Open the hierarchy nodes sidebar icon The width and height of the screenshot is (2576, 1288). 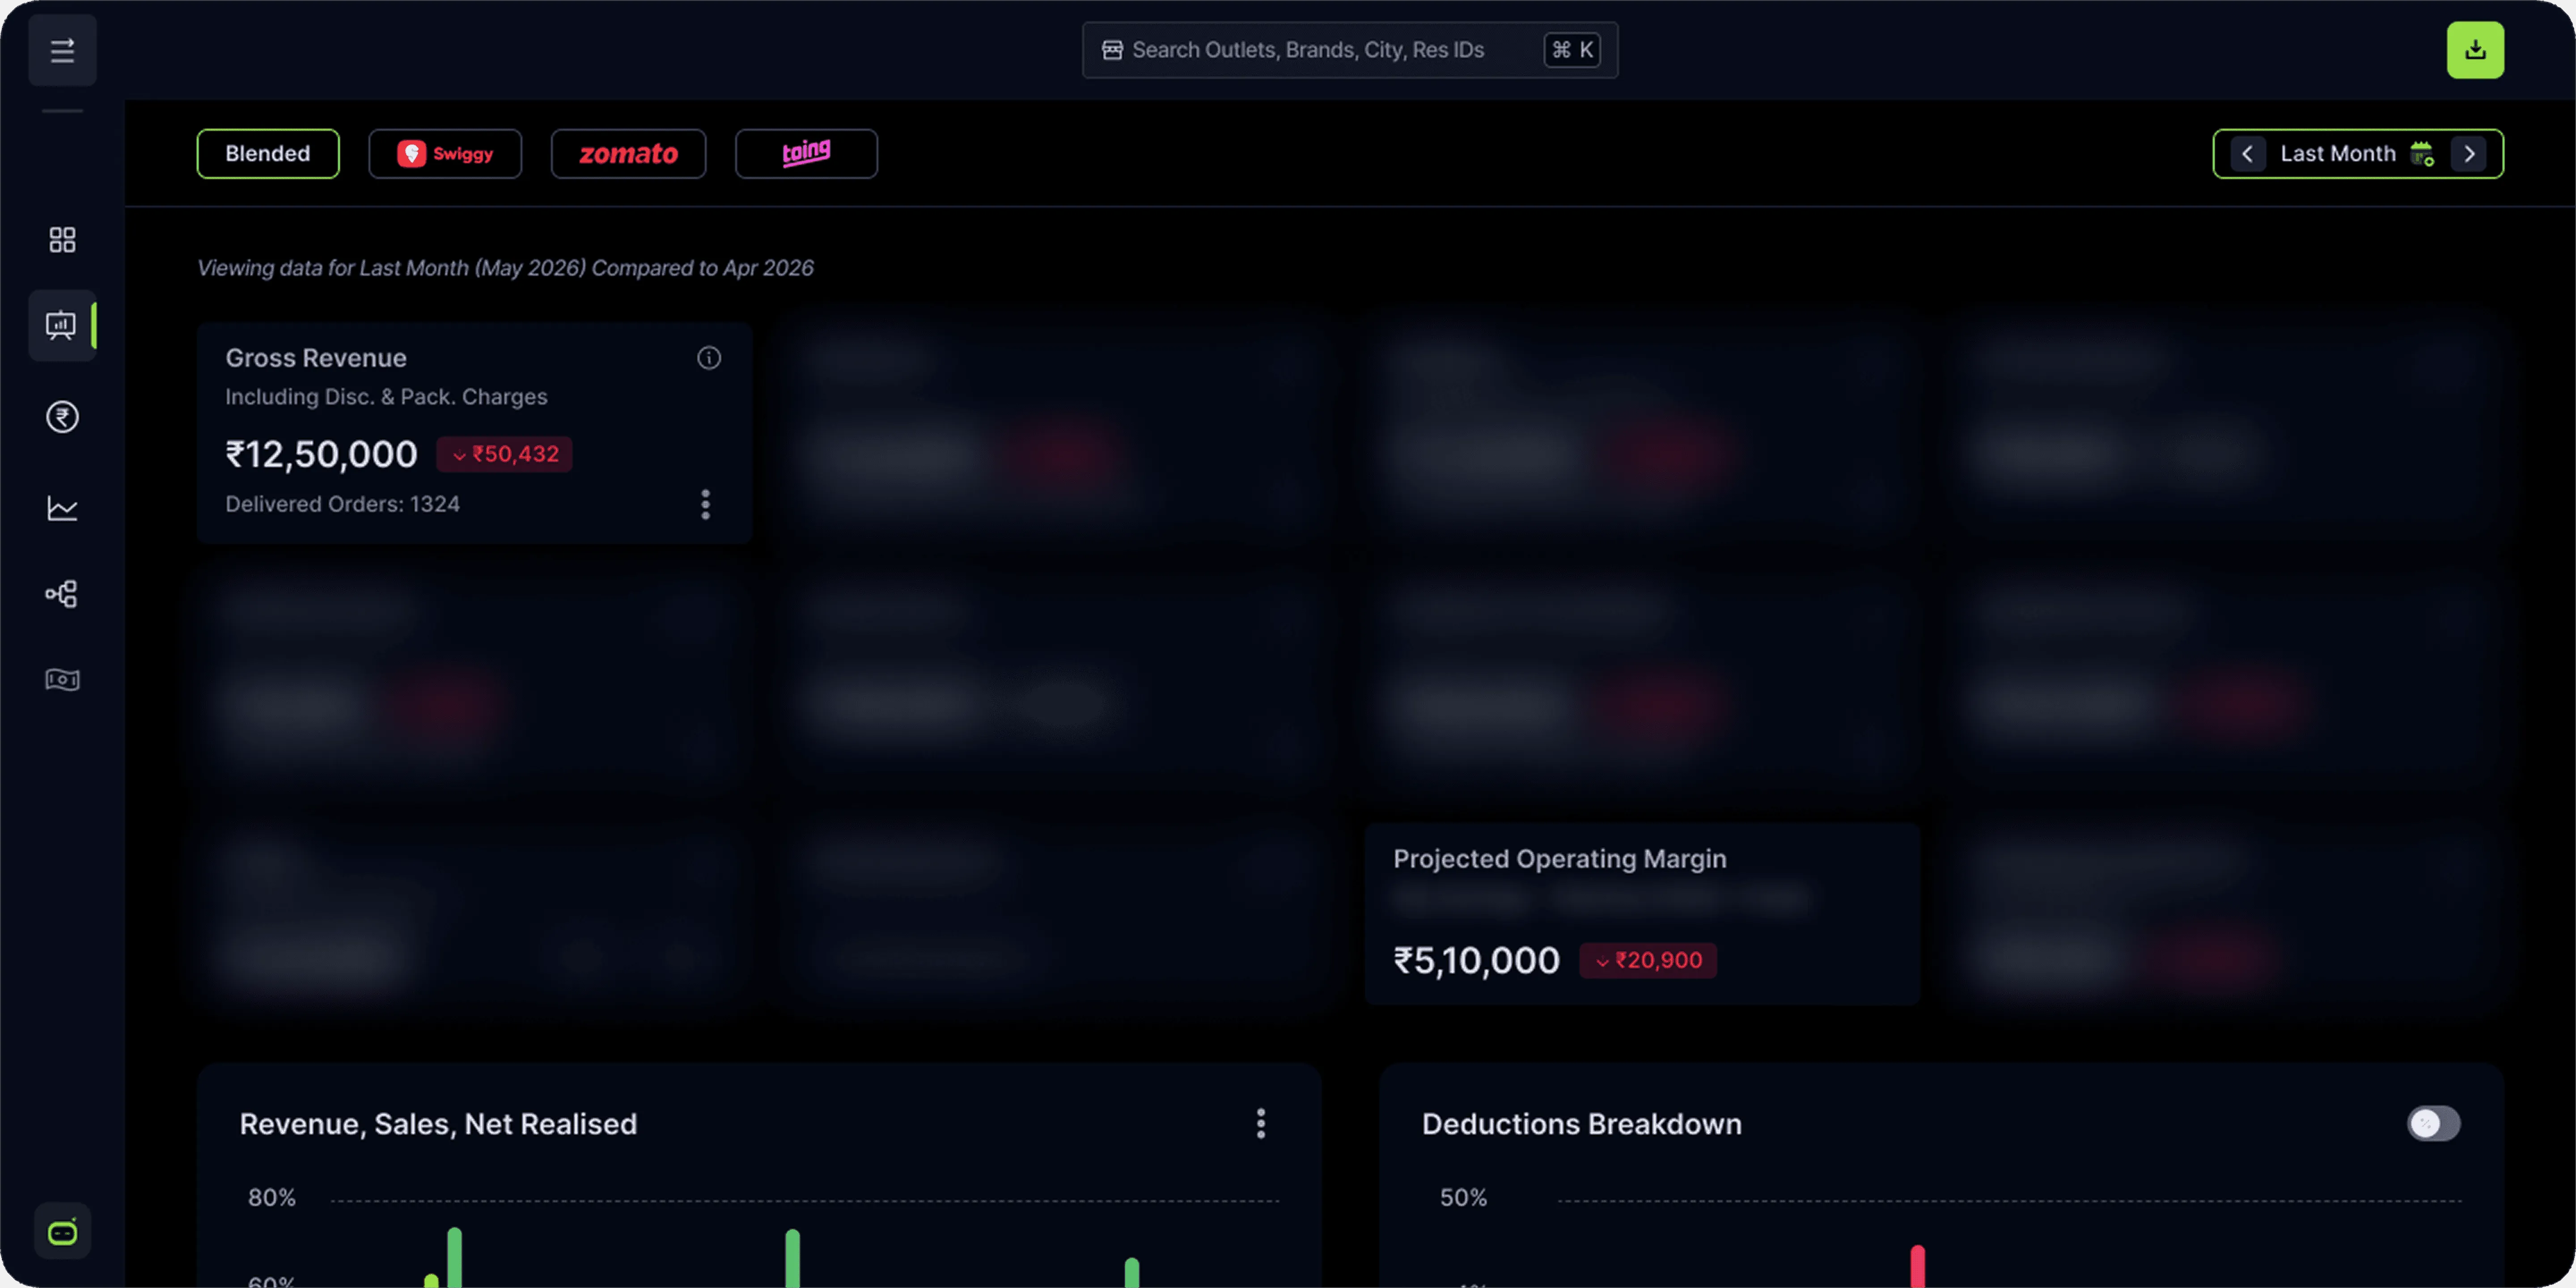[x=62, y=594]
